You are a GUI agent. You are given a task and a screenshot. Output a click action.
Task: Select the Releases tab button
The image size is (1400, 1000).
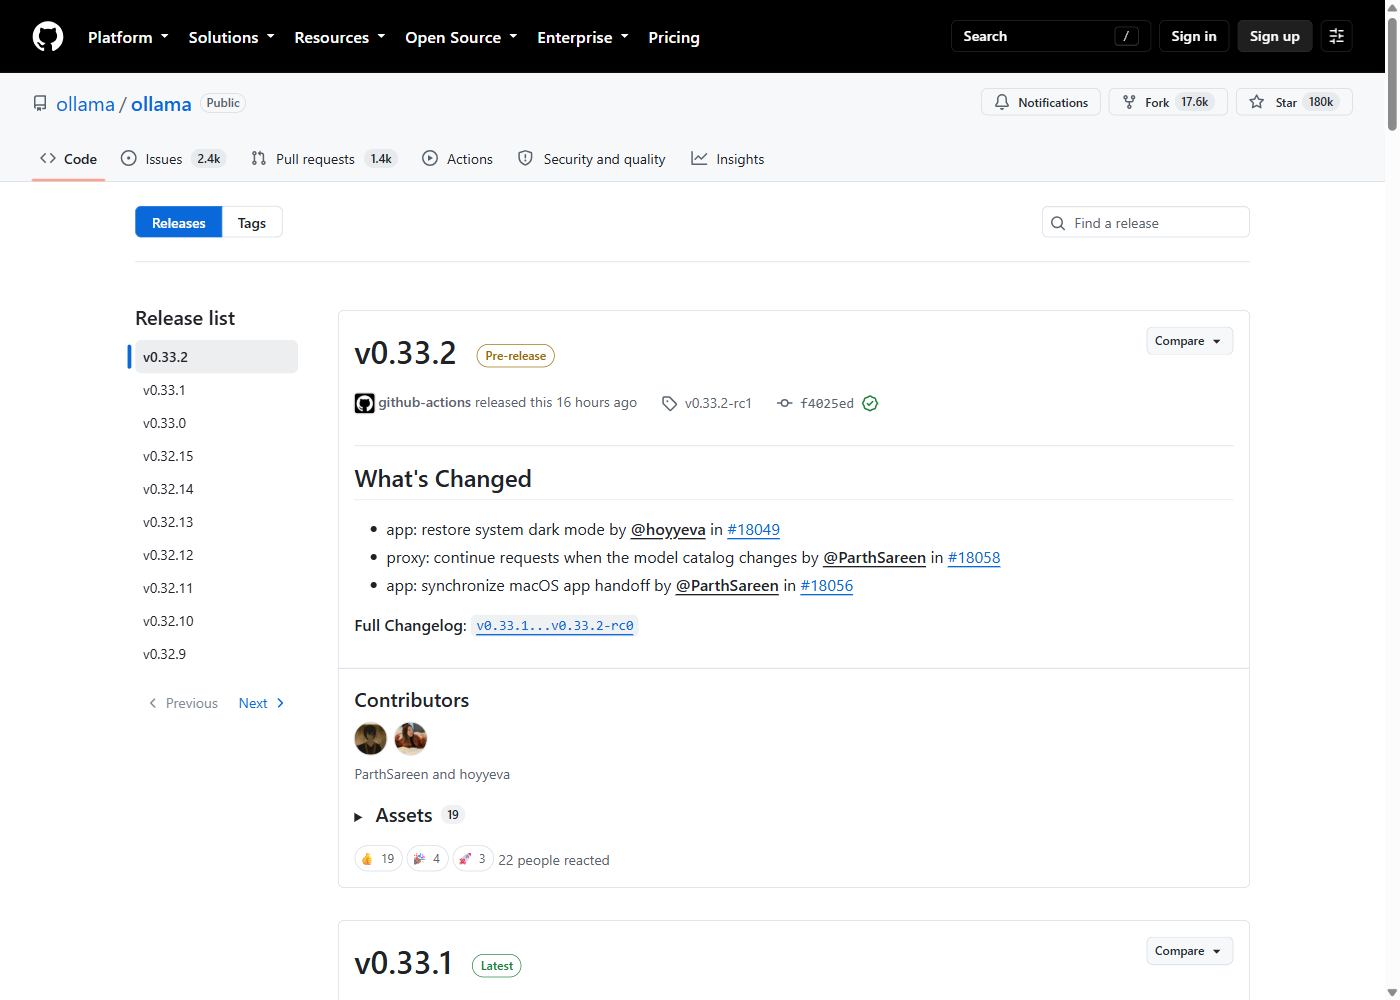[179, 223]
